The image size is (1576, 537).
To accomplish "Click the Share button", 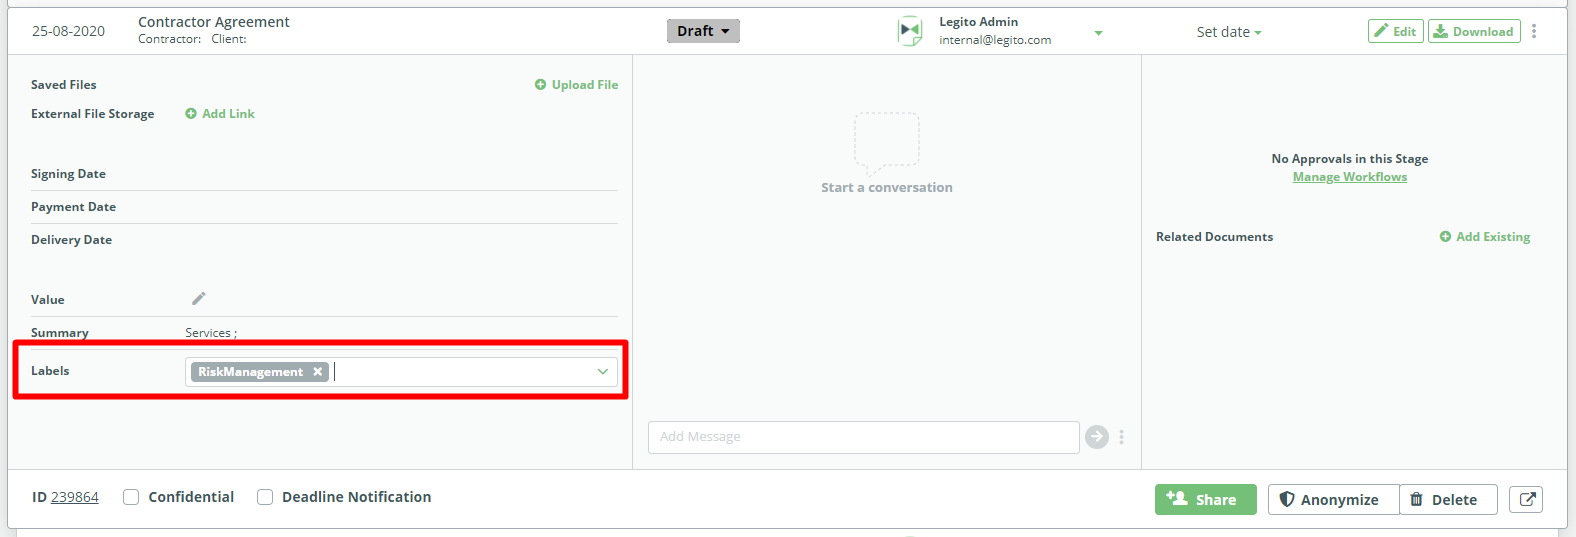I will (x=1205, y=499).
